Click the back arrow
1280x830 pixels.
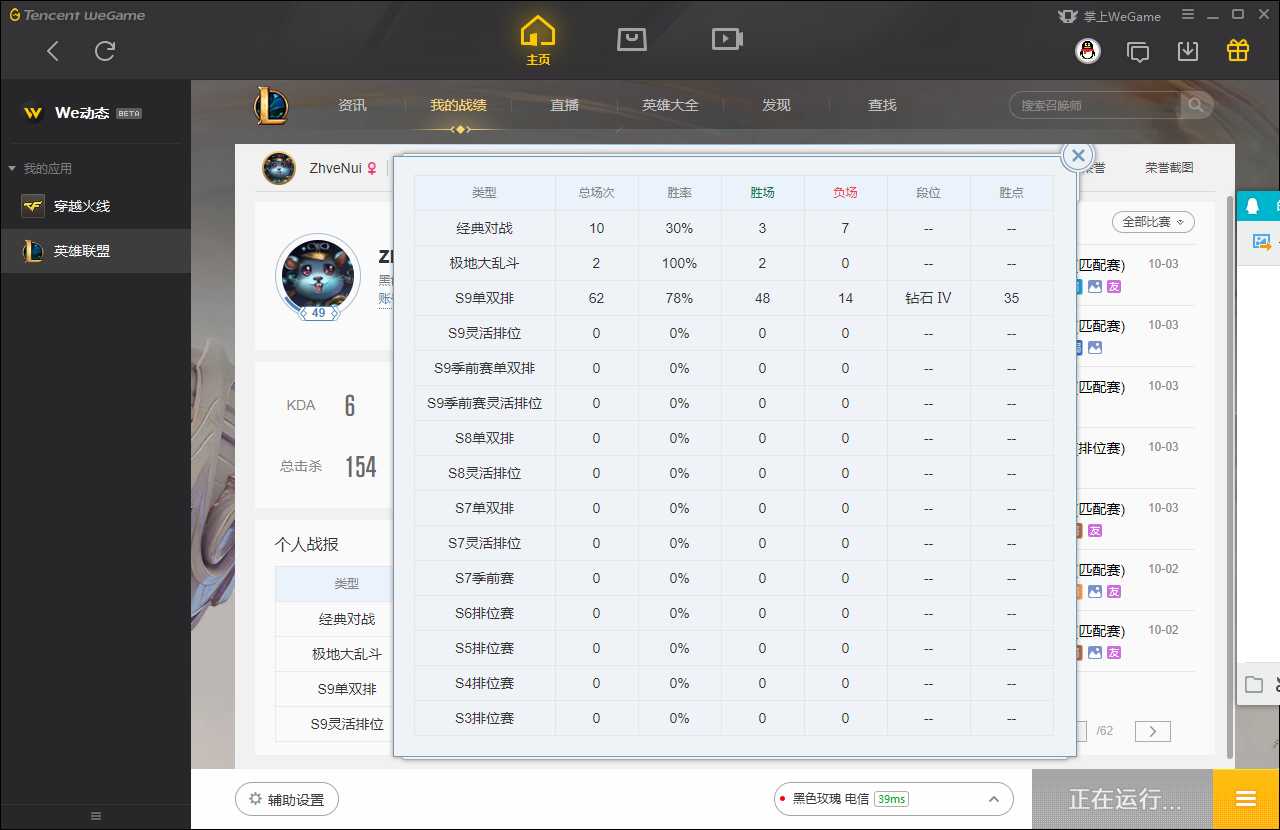[x=53, y=51]
